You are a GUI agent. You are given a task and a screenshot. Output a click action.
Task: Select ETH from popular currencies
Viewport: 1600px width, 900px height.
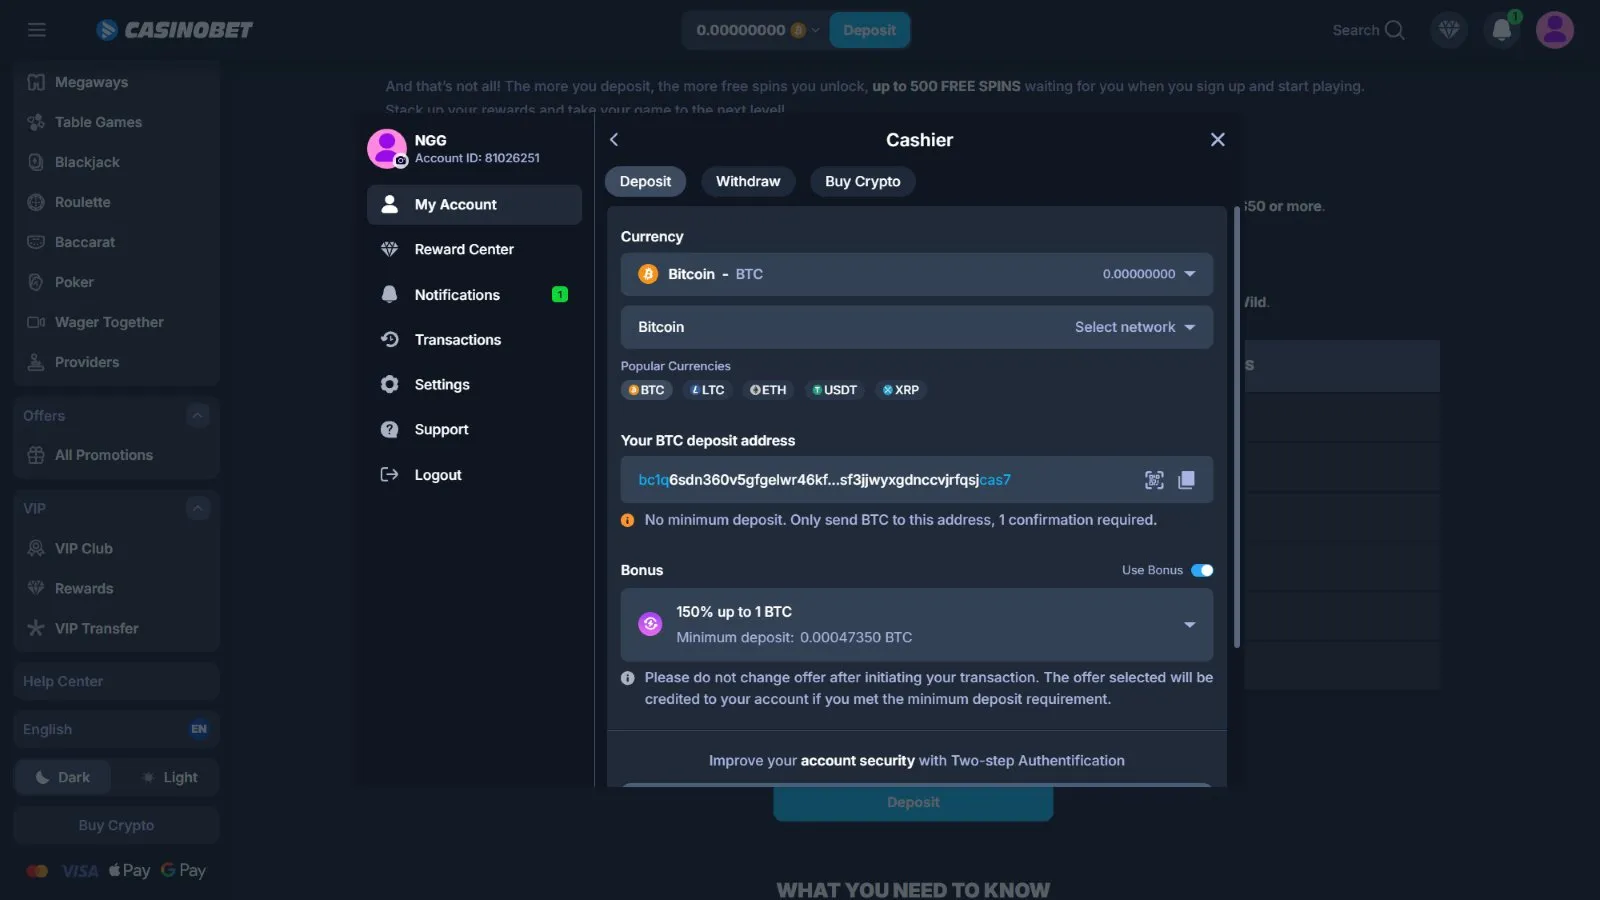click(768, 390)
